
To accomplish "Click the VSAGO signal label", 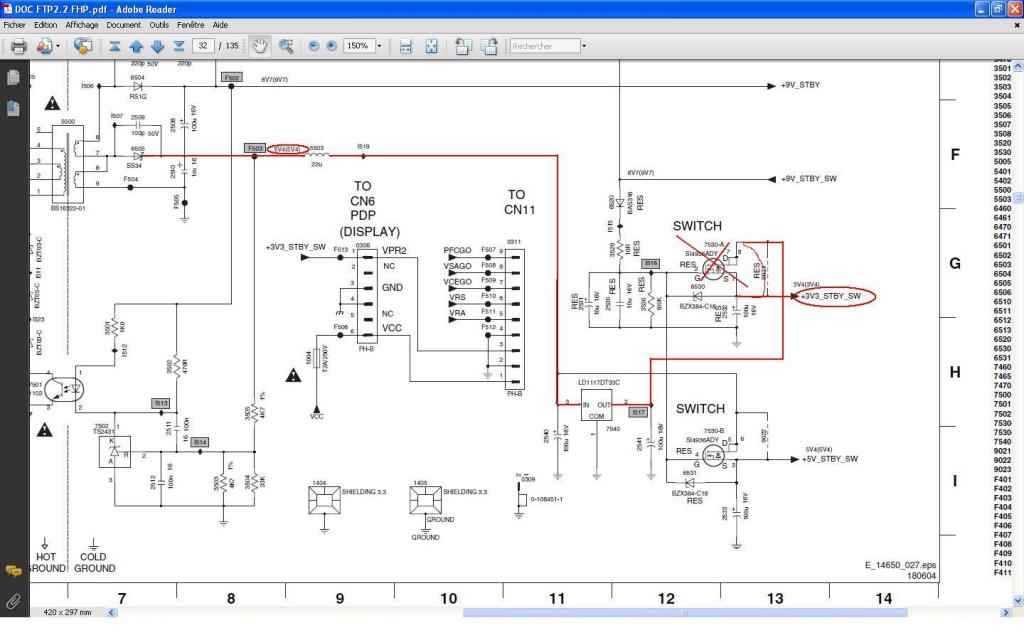I will coord(457,266).
